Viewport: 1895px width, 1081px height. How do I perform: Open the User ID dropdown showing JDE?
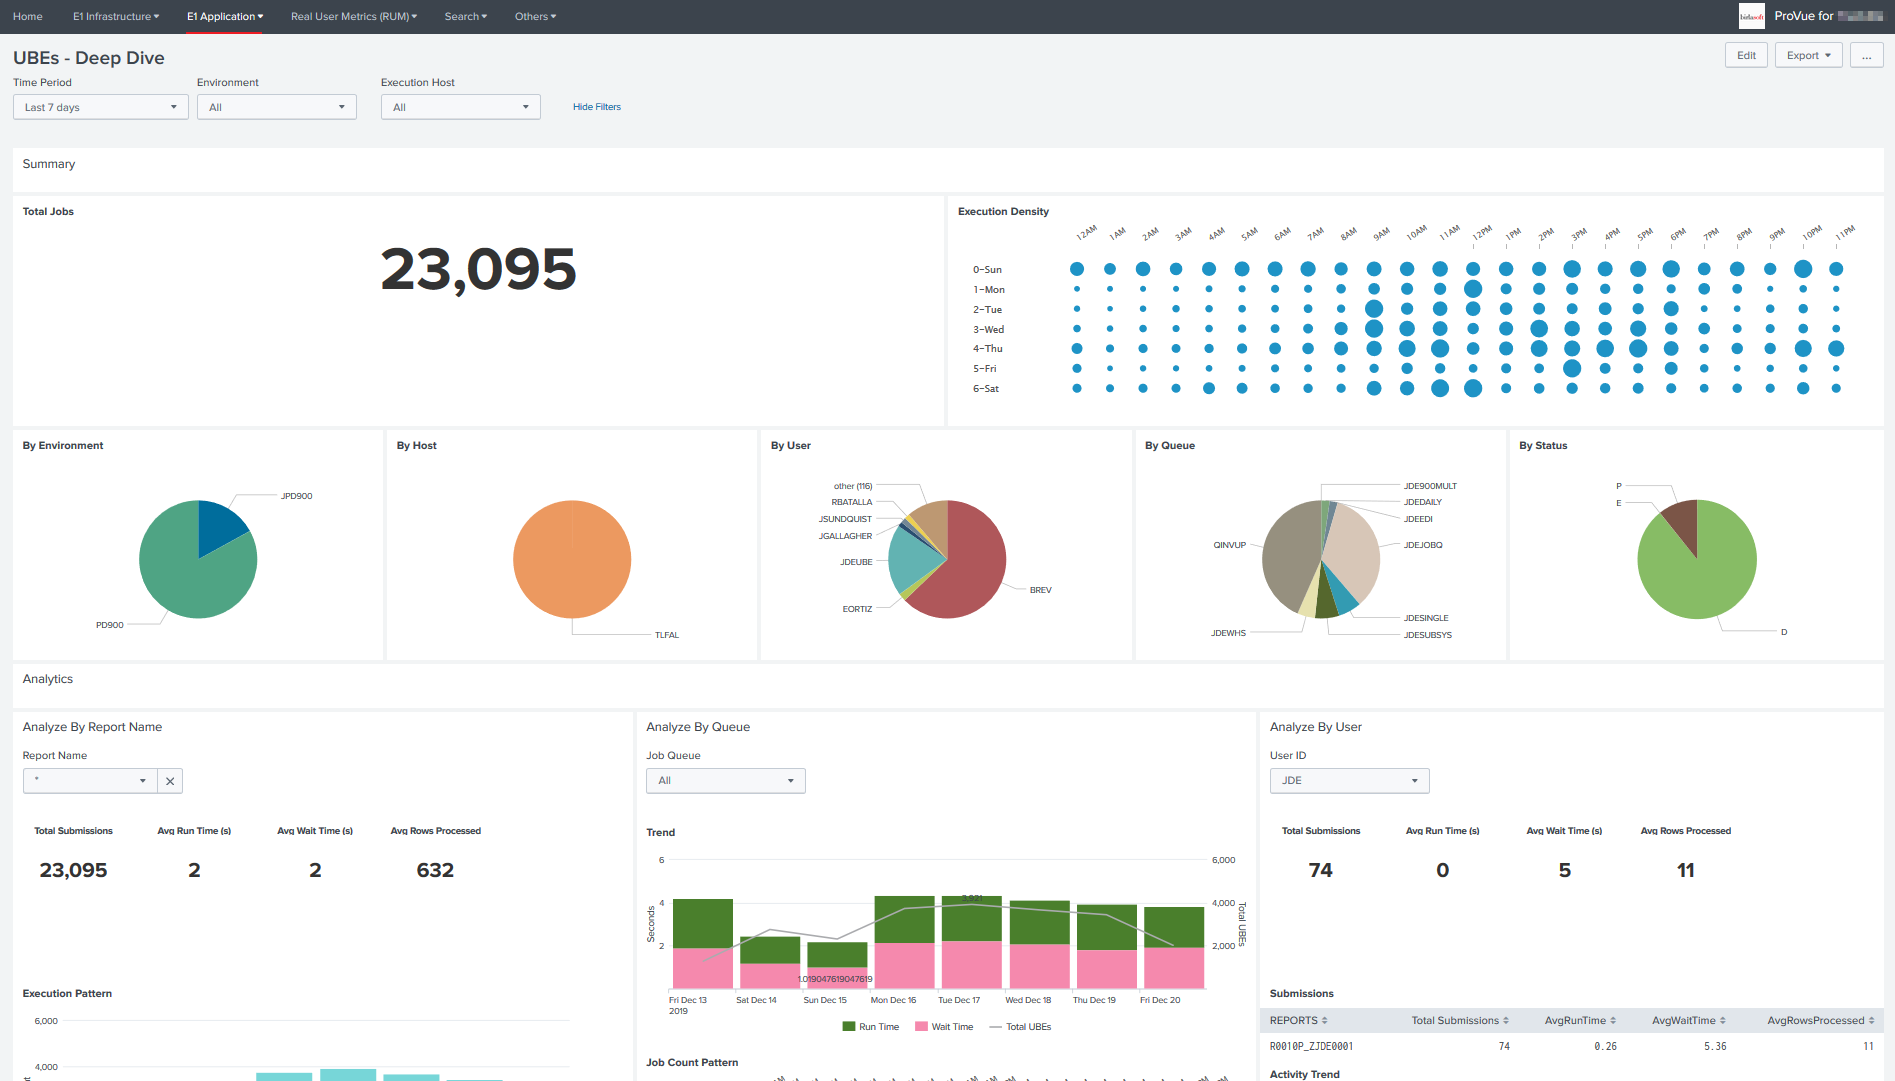[x=1349, y=781]
